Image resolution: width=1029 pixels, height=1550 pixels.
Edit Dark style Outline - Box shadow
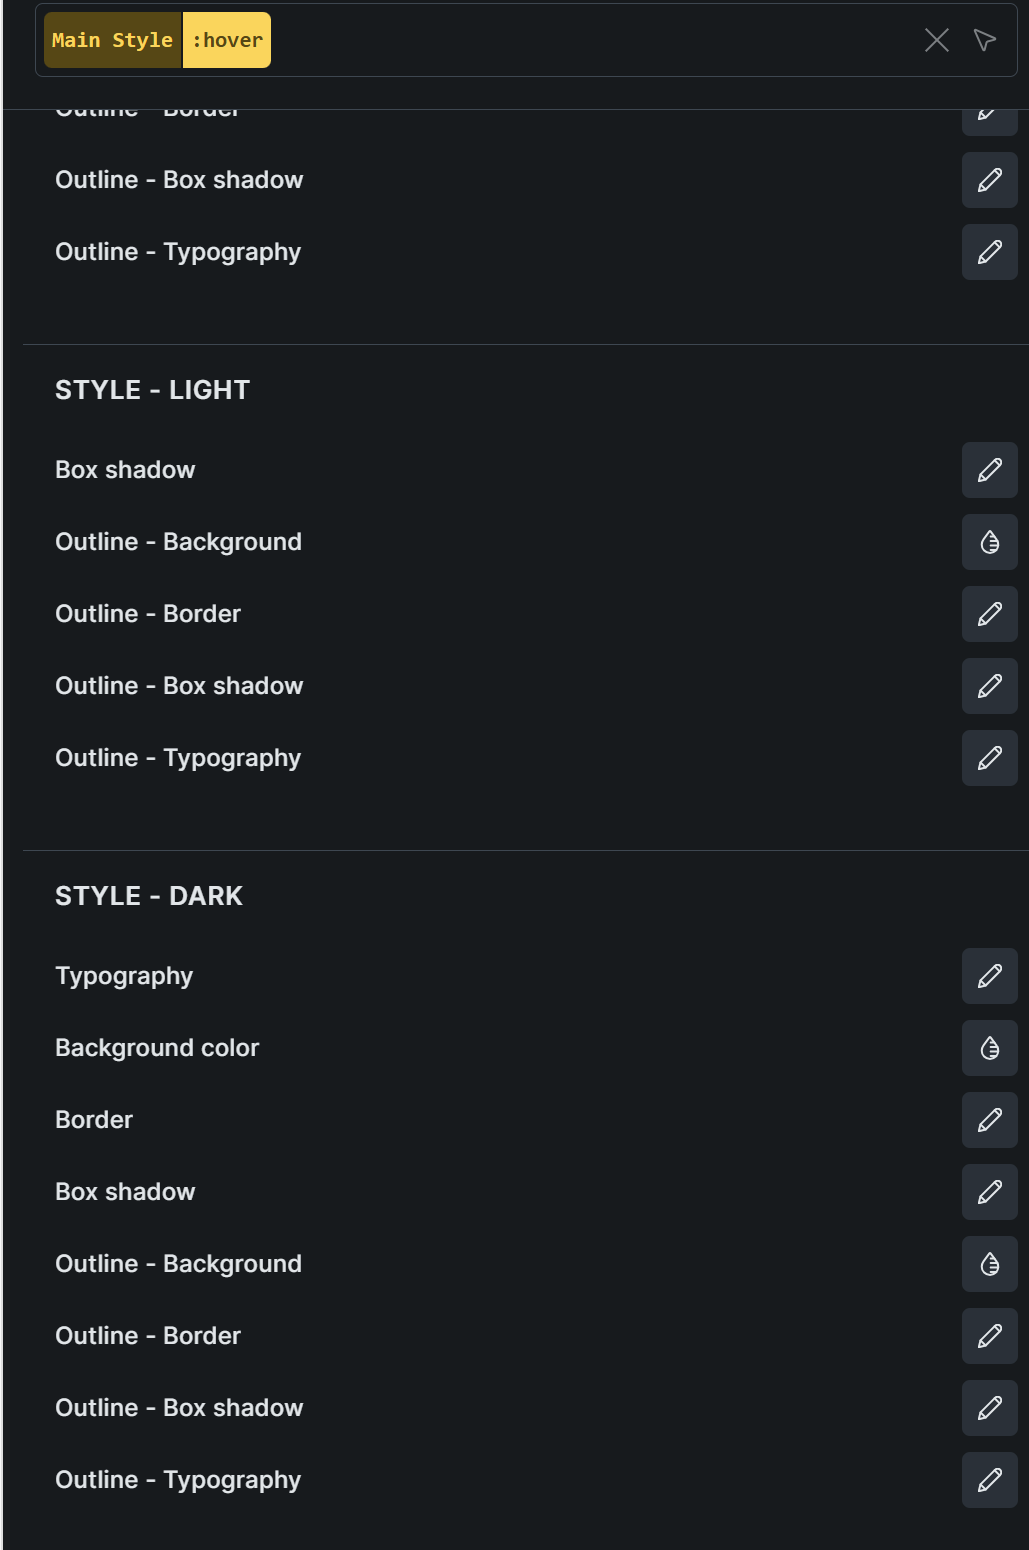pos(989,1408)
